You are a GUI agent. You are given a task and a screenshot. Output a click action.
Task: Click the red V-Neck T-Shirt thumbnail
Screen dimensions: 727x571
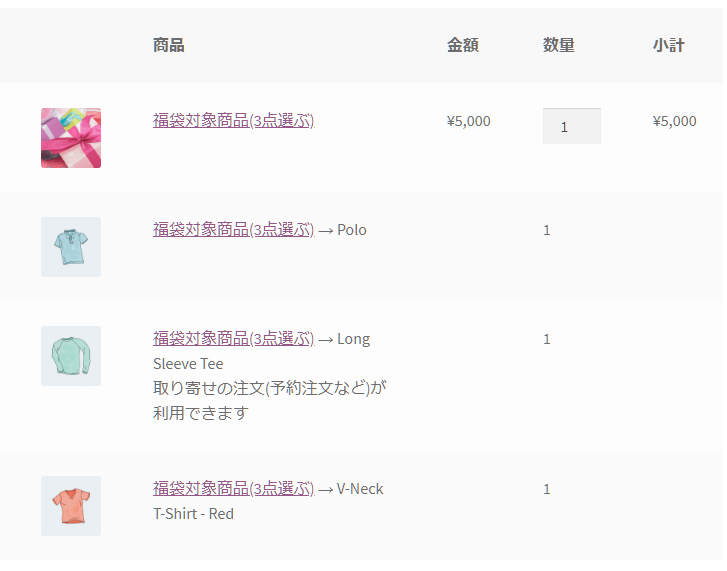click(x=71, y=506)
